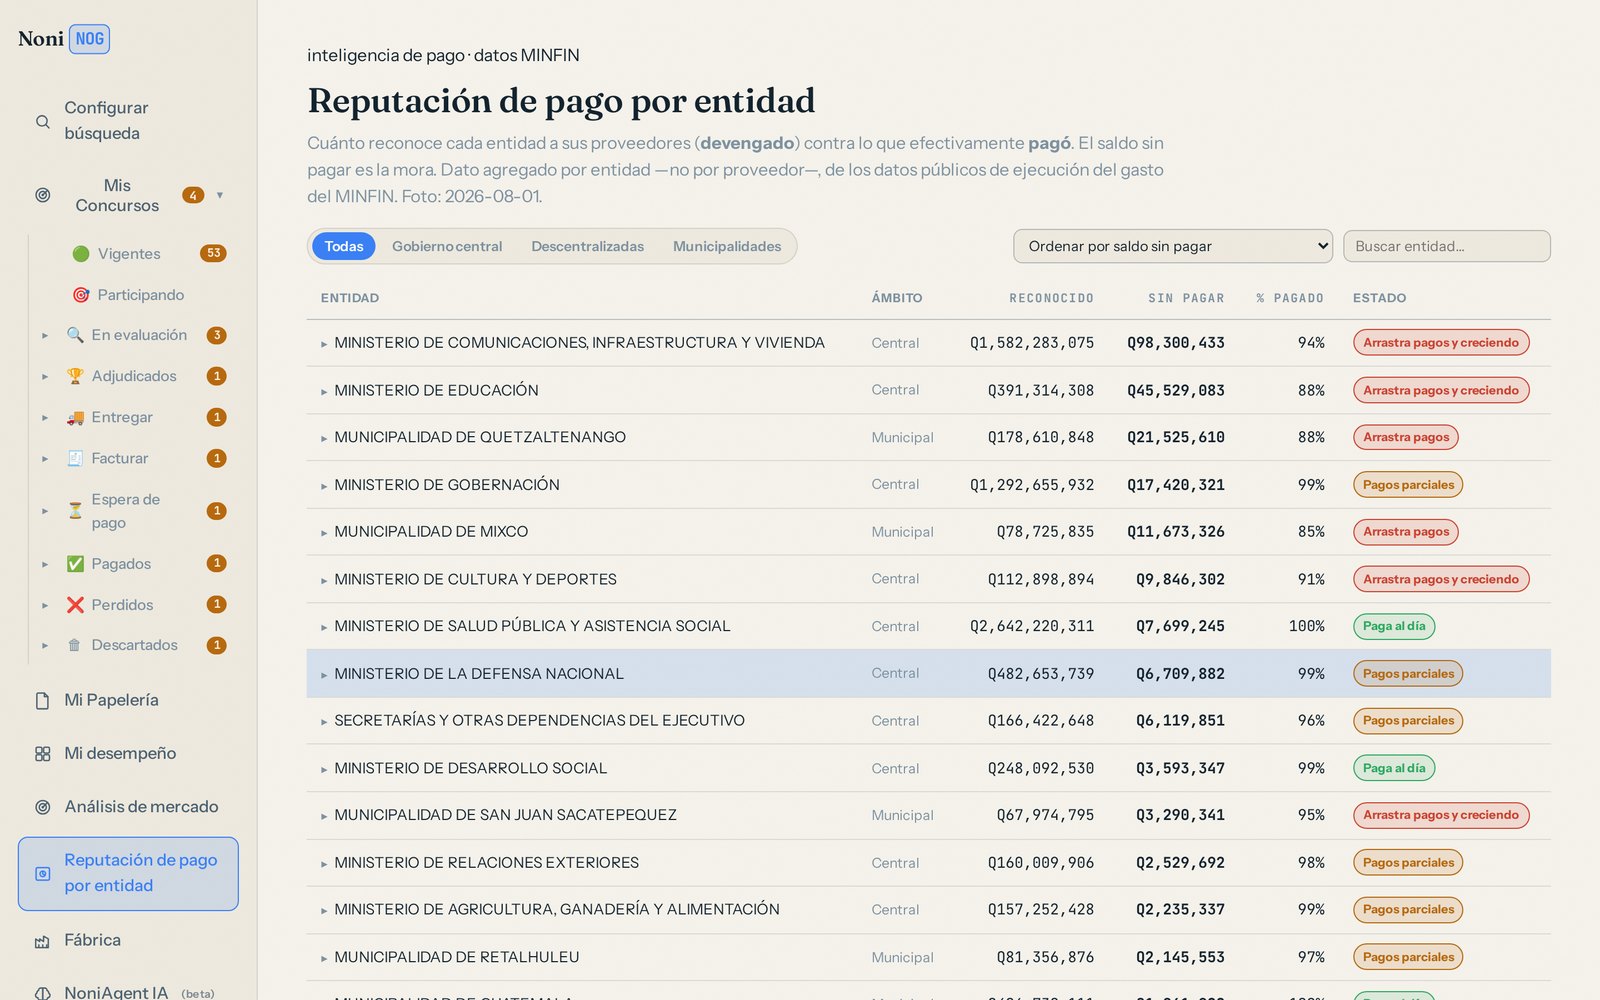Click the trophy icon for Adjudicados
The width and height of the screenshot is (1600, 1000).
pos(75,376)
